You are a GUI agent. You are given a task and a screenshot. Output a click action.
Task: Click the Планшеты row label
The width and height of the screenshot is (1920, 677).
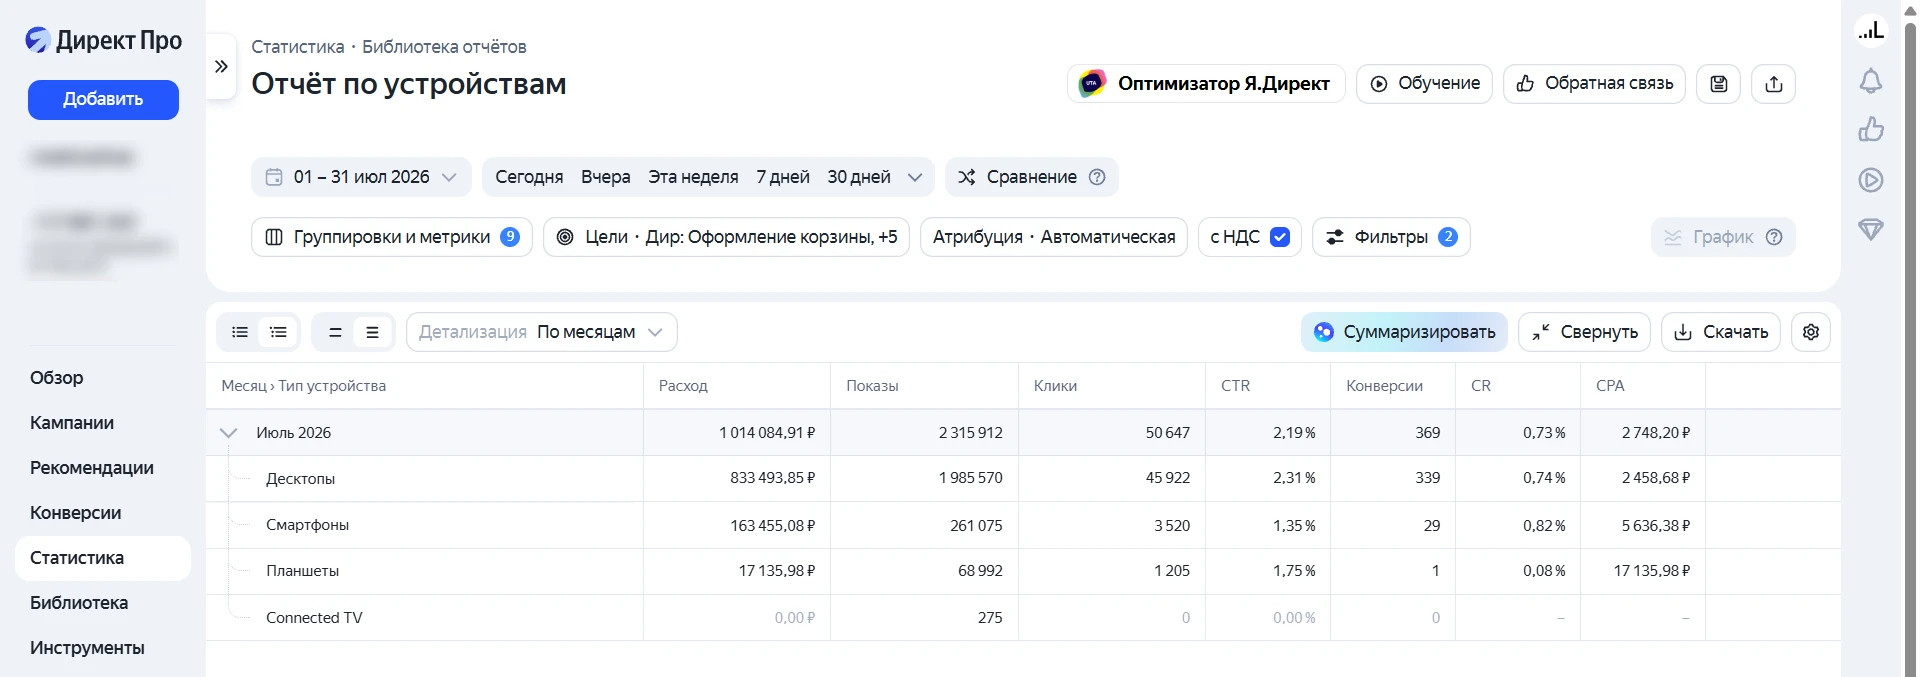pyautogui.click(x=302, y=571)
